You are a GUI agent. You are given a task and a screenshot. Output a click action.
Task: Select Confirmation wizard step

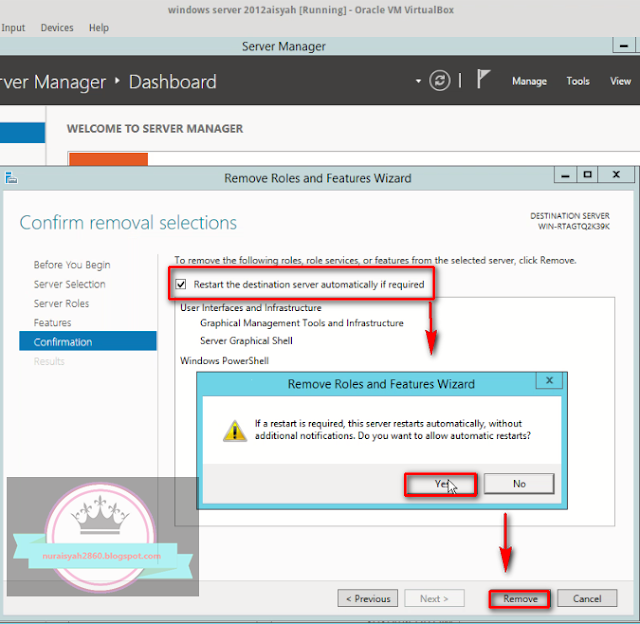88,341
